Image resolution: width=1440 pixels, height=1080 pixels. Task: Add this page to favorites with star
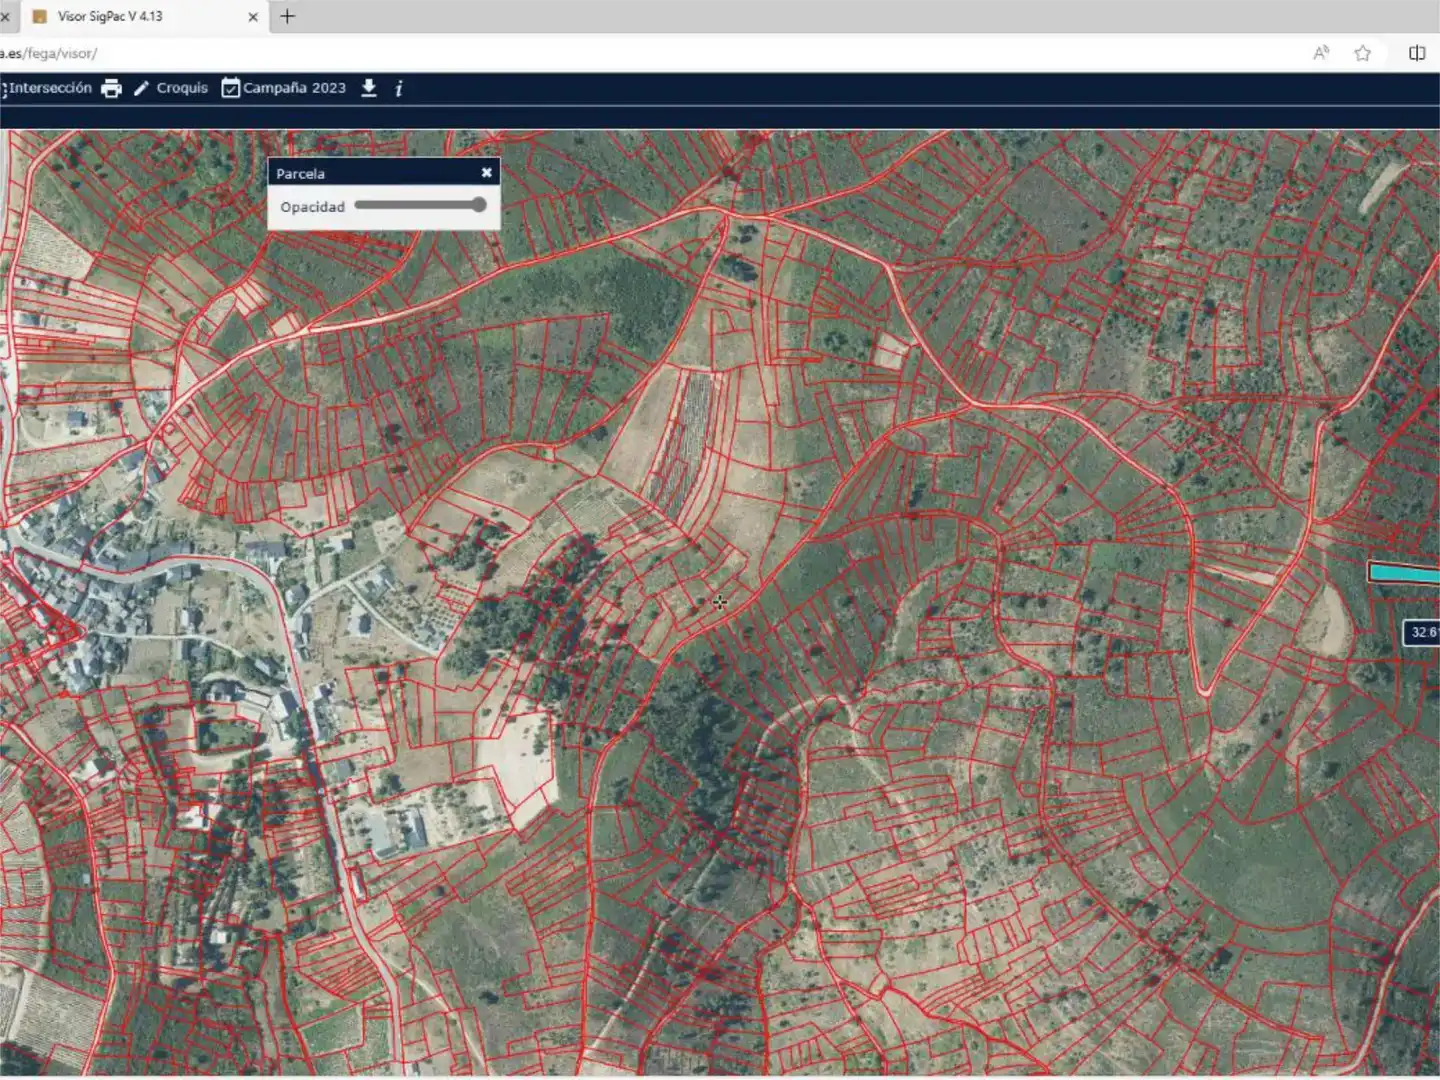(1362, 53)
